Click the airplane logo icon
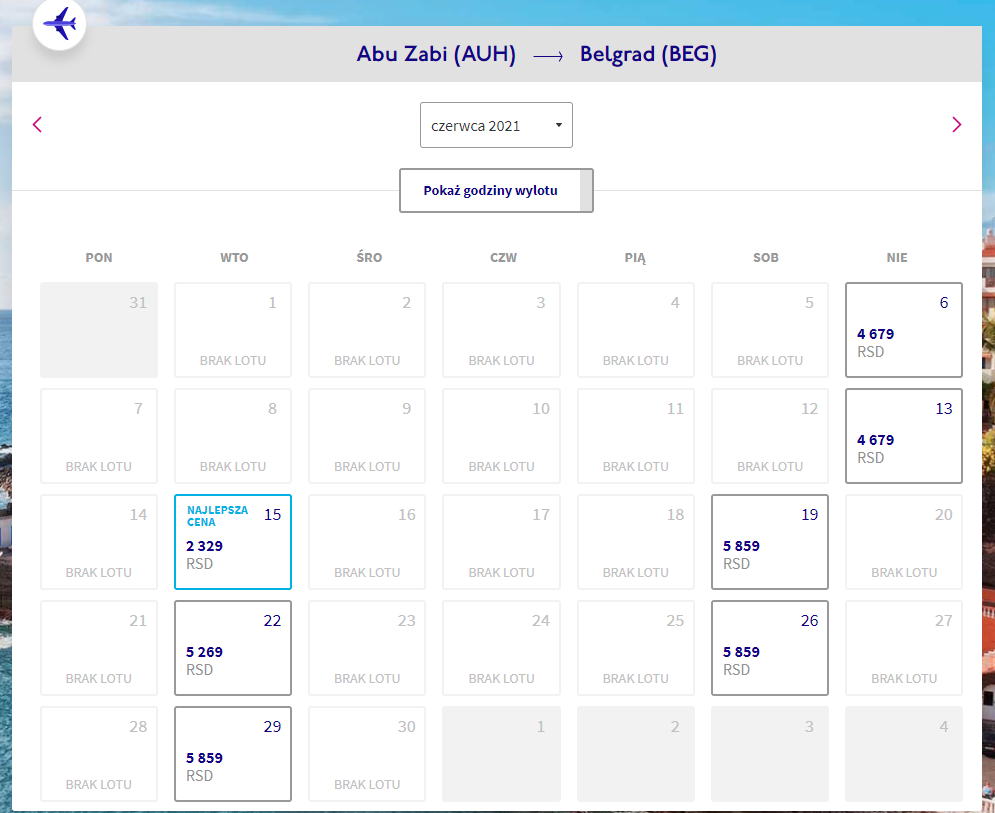This screenshot has width=995, height=813. coord(60,24)
